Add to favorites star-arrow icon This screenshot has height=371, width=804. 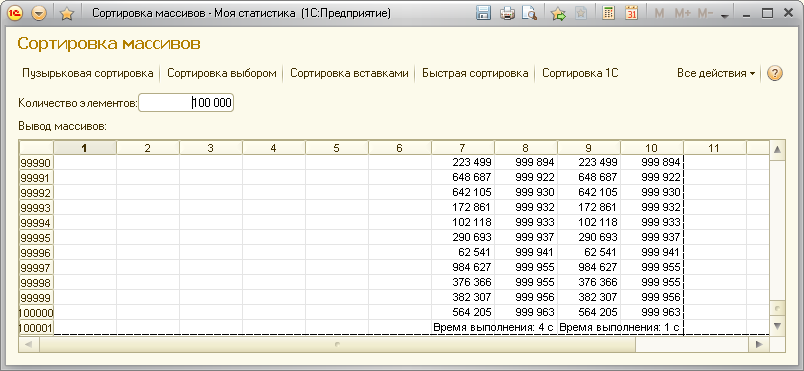558,14
